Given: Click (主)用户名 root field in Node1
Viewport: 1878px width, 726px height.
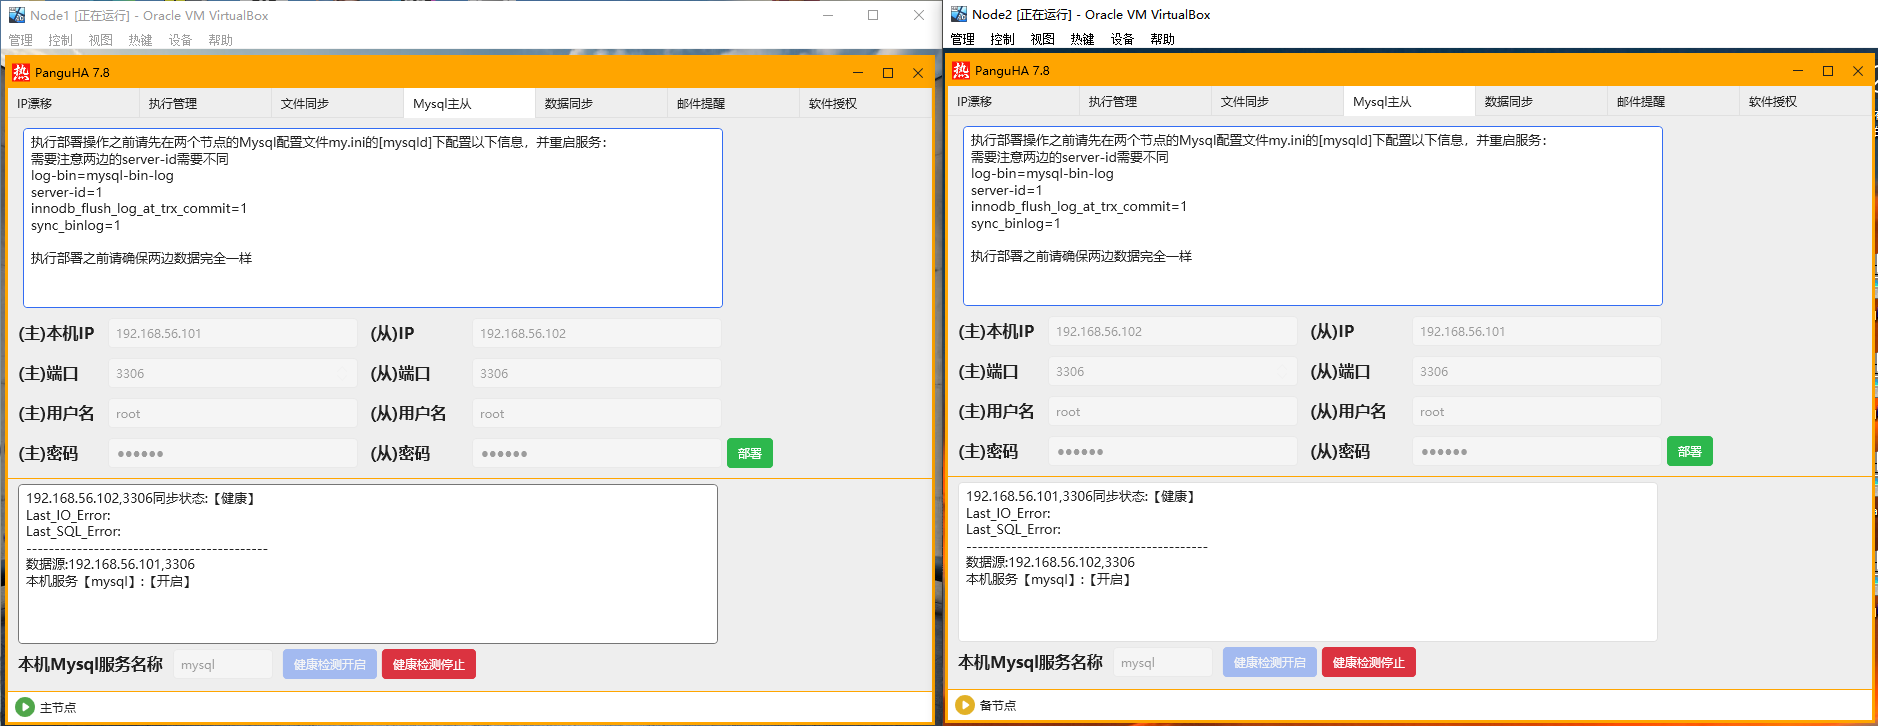Looking at the screenshot, I should coord(233,413).
